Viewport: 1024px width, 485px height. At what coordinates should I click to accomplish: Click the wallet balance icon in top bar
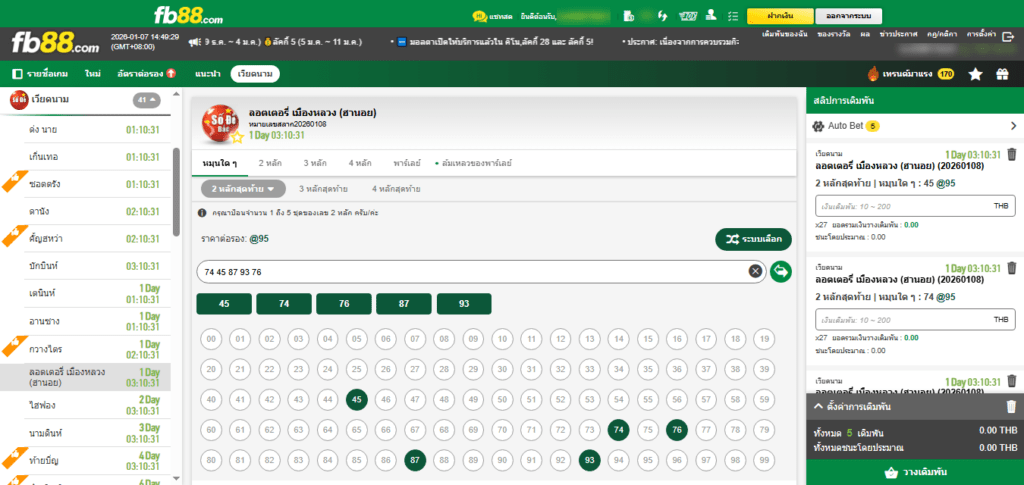coord(628,15)
